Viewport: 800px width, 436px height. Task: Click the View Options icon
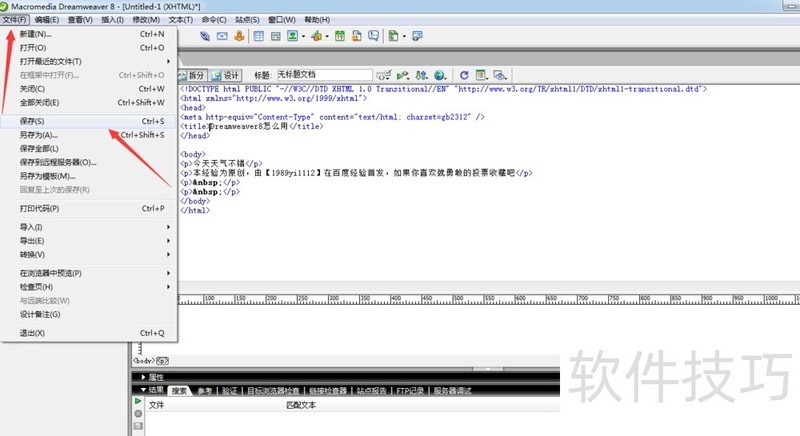point(481,75)
